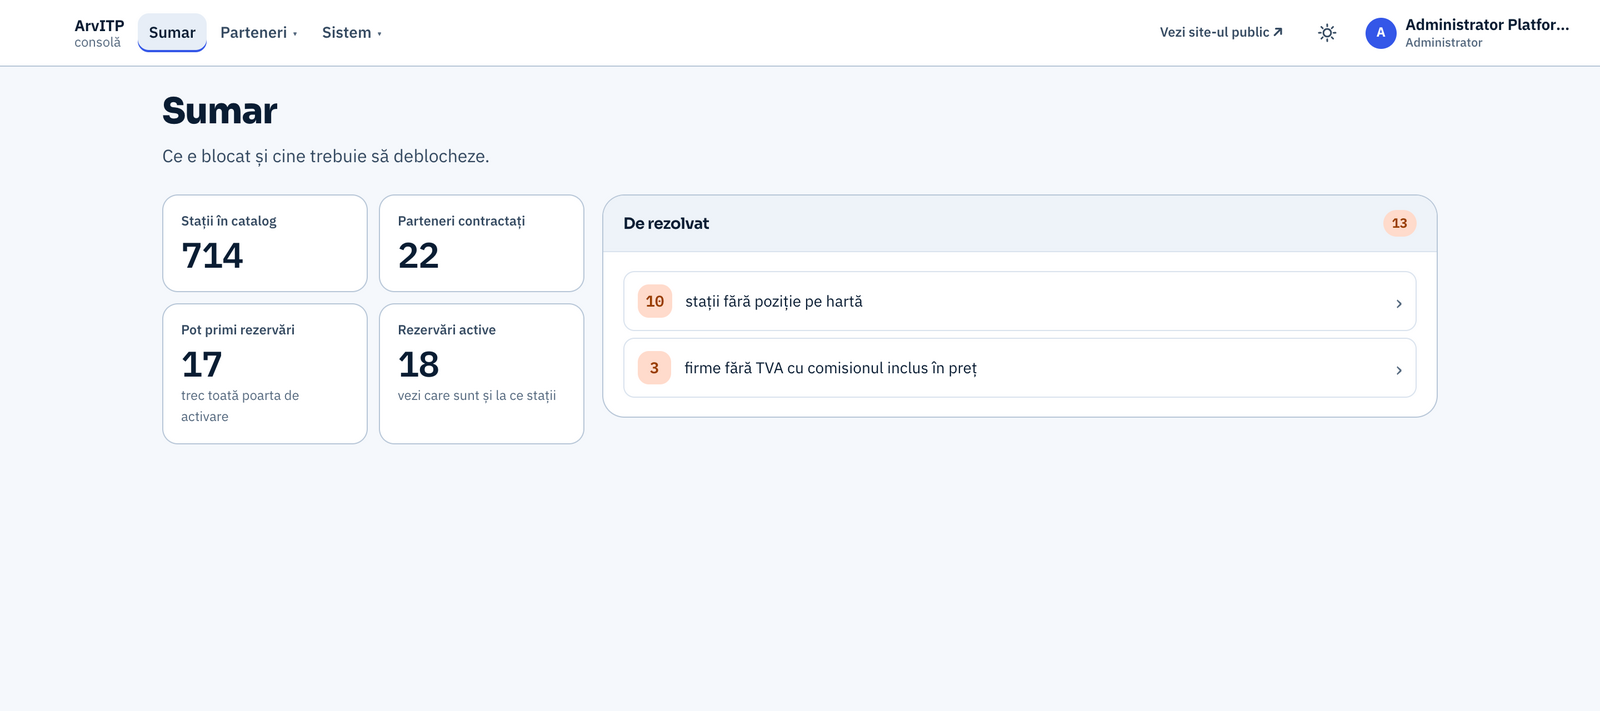Click 'trec toată poarta de activare' text
This screenshot has height=711, width=1600.
pos(240,406)
